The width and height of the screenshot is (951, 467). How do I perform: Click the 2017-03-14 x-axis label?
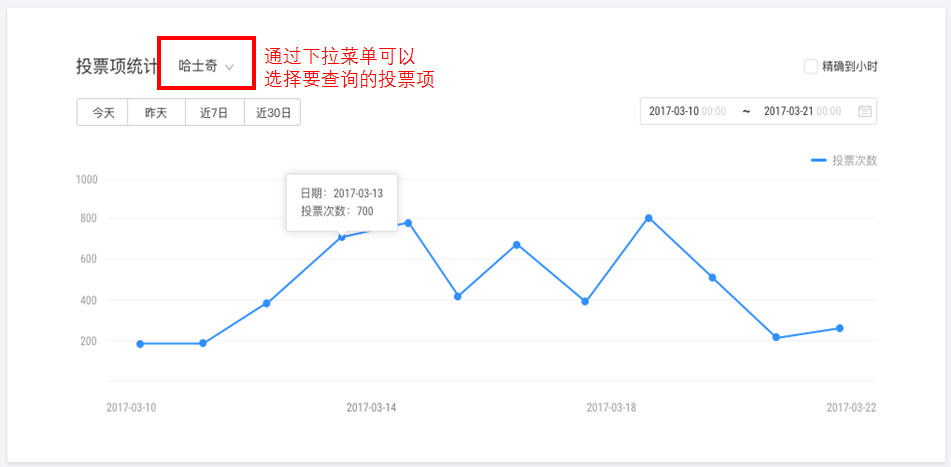tap(372, 407)
